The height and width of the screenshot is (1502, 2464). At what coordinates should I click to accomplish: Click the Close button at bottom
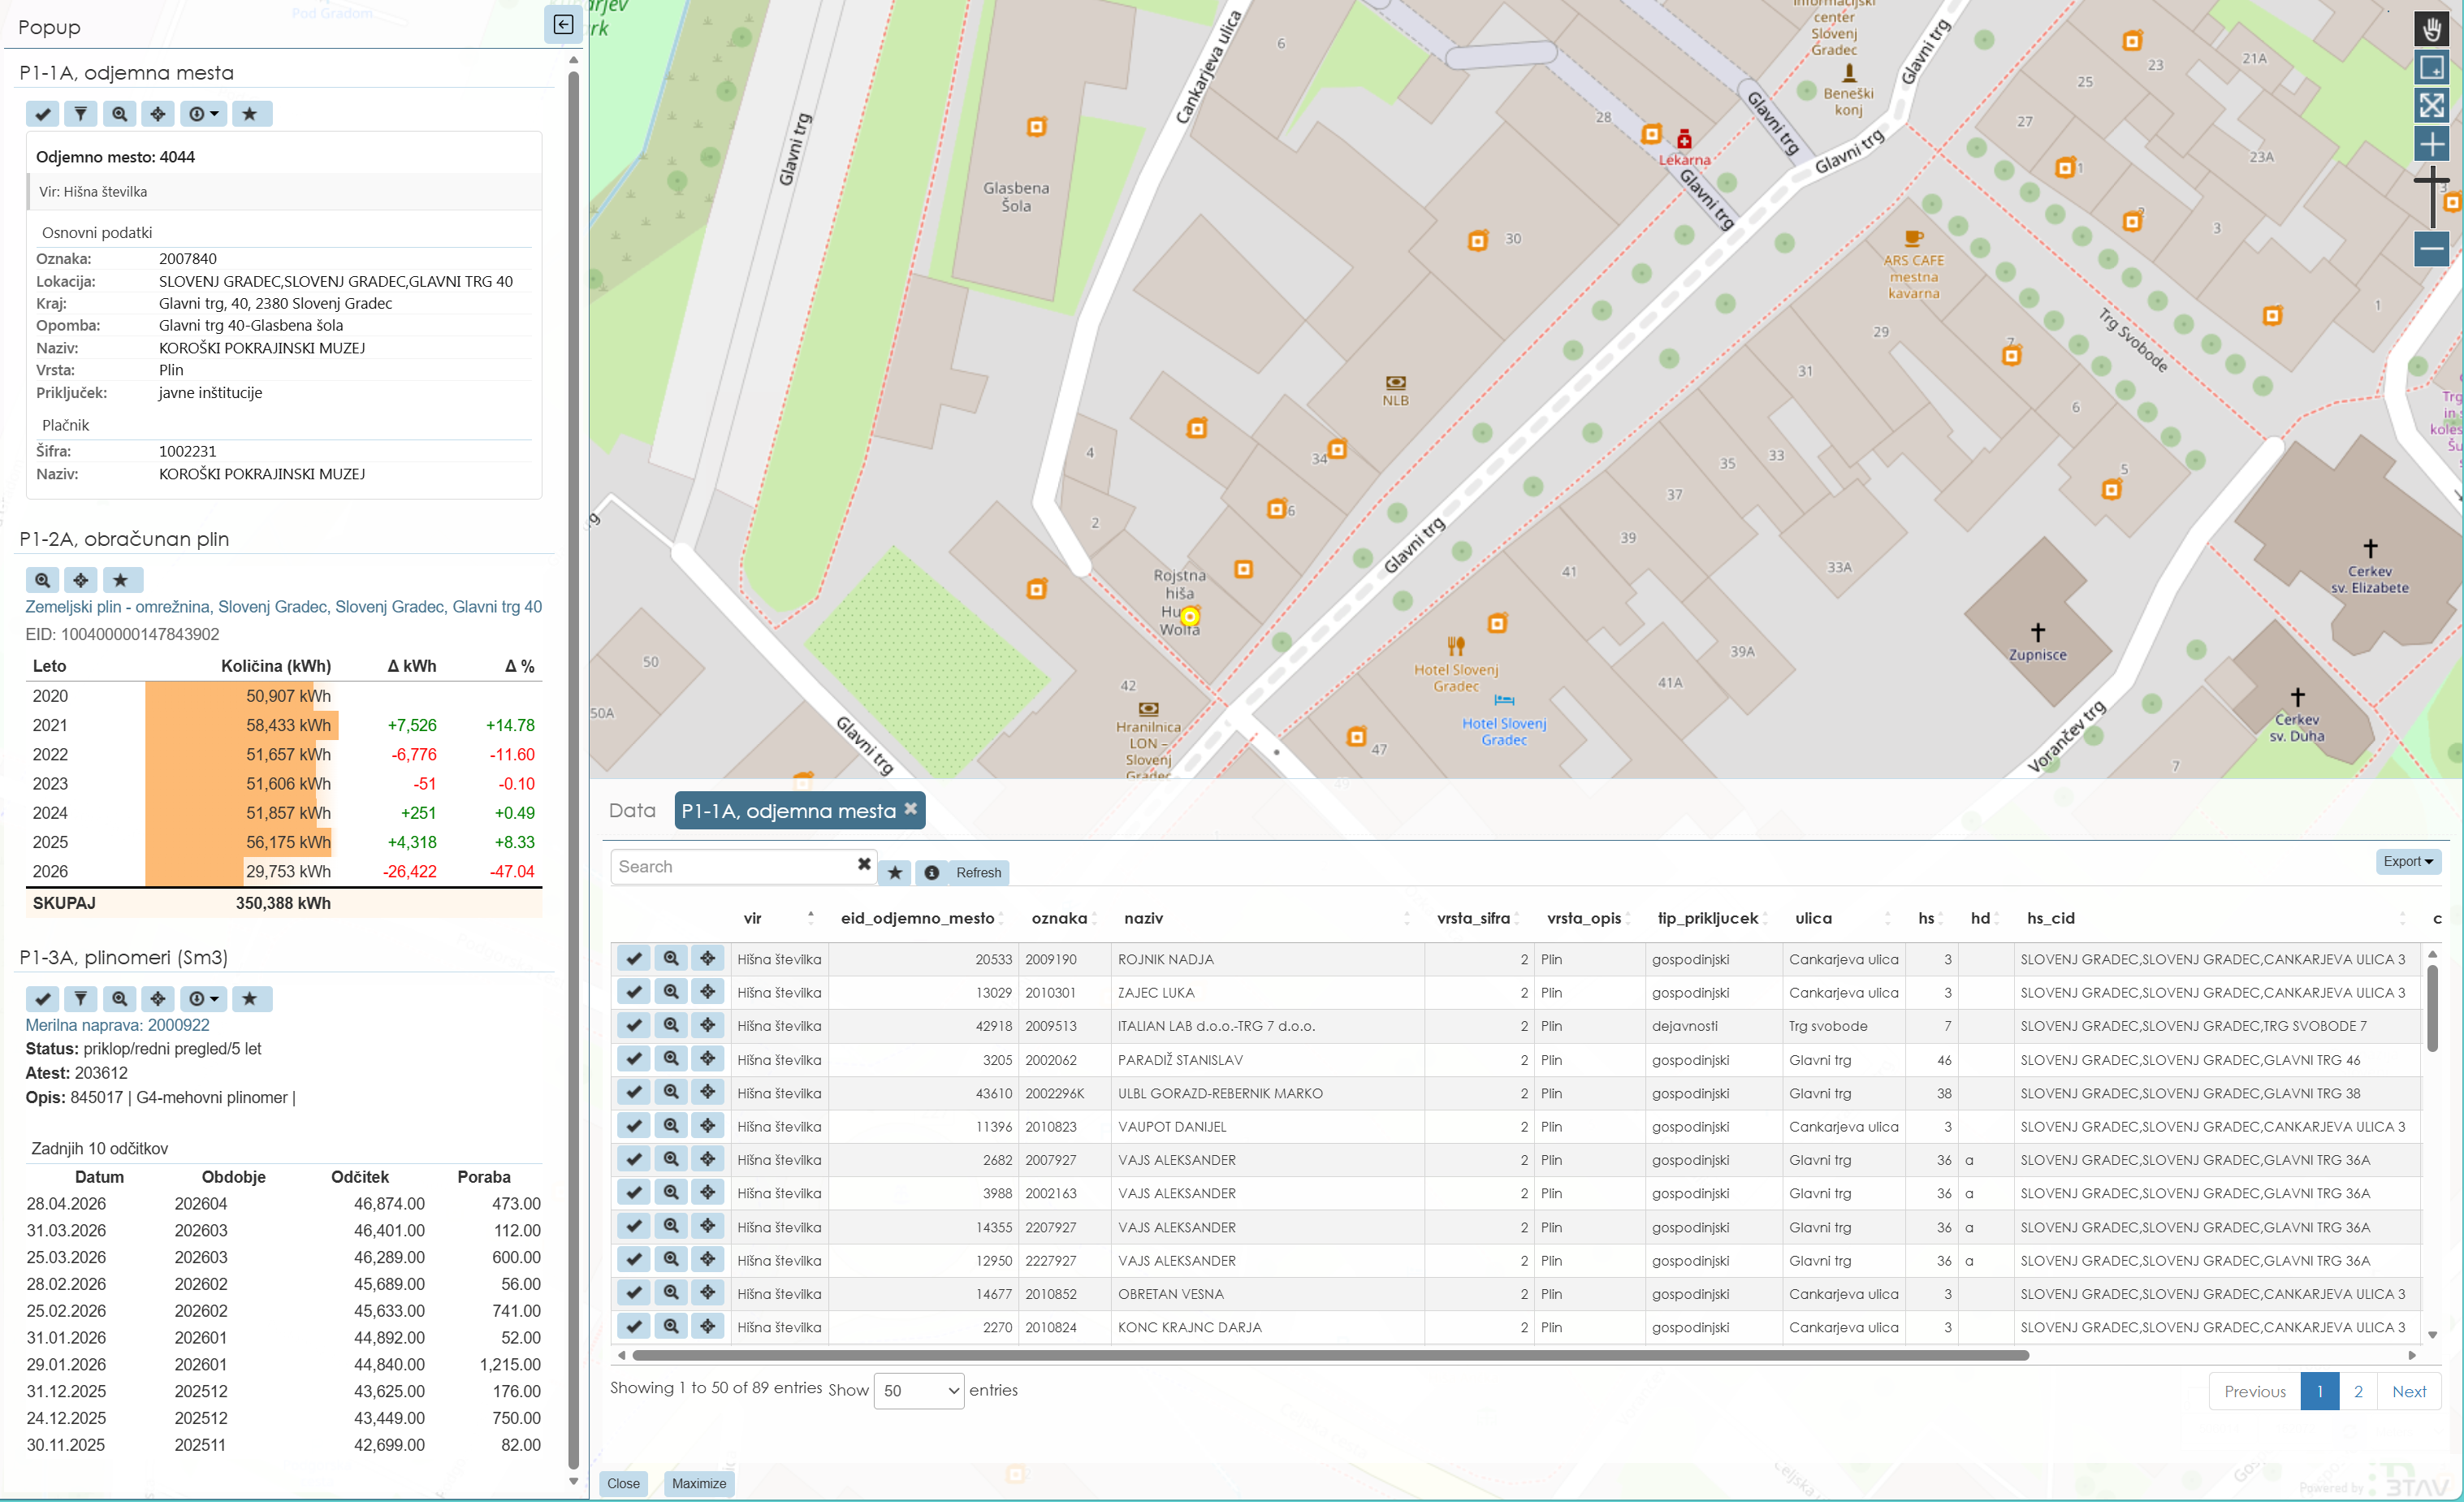click(623, 1483)
